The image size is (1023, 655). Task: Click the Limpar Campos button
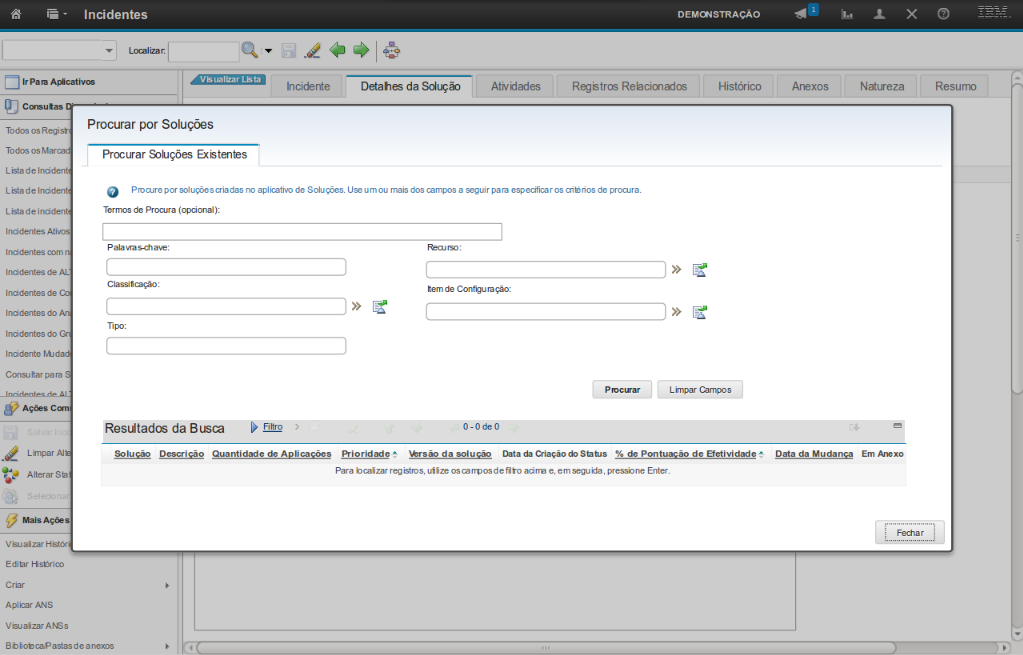(x=699, y=390)
